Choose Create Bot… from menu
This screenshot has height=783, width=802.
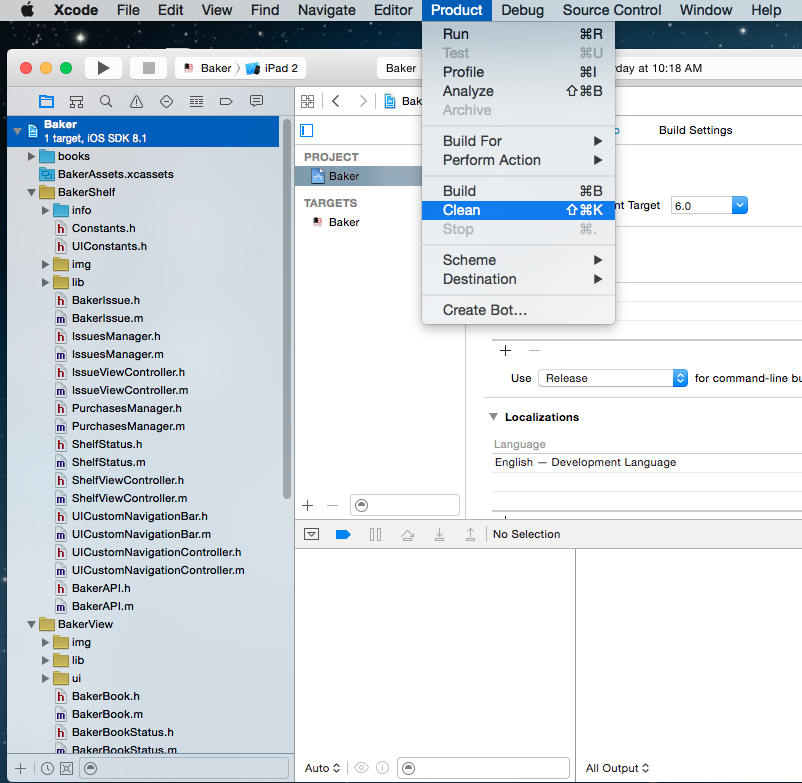coord(518,310)
